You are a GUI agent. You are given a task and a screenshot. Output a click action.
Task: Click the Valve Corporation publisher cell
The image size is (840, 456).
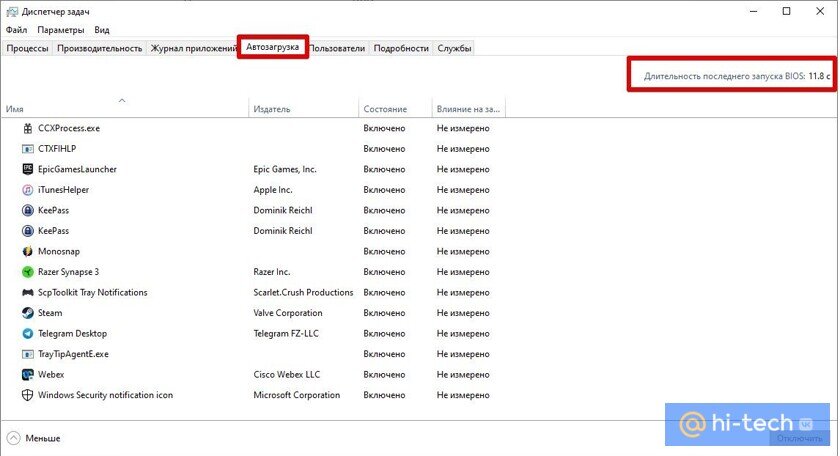click(288, 313)
